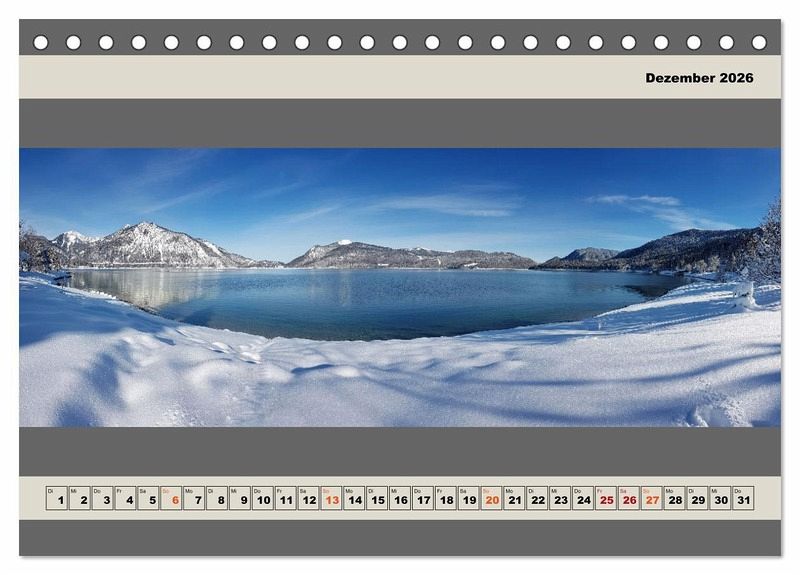Select date 17 in the day row

(x=423, y=498)
